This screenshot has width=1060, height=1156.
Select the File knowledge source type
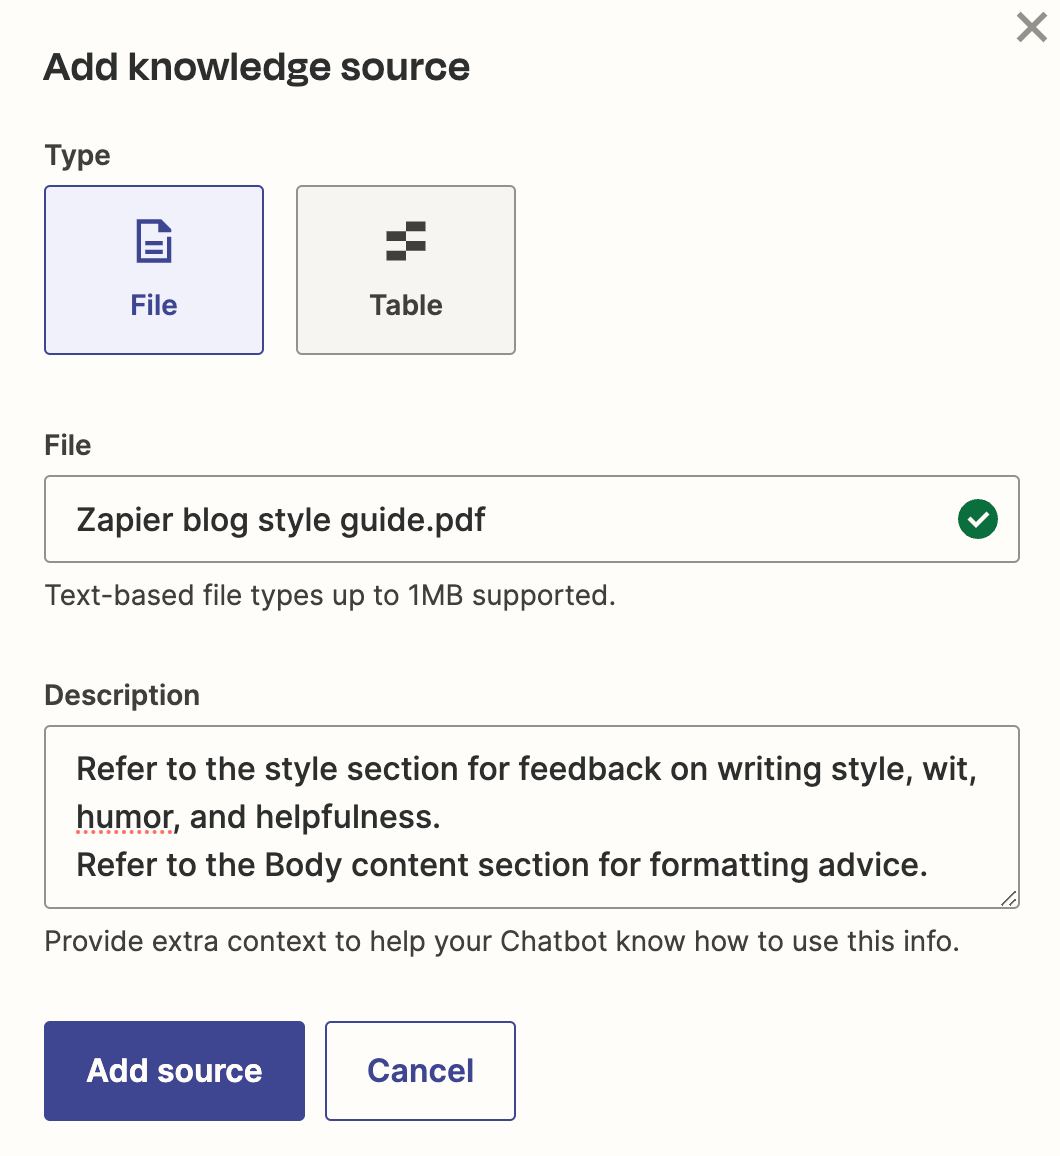coord(154,270)
